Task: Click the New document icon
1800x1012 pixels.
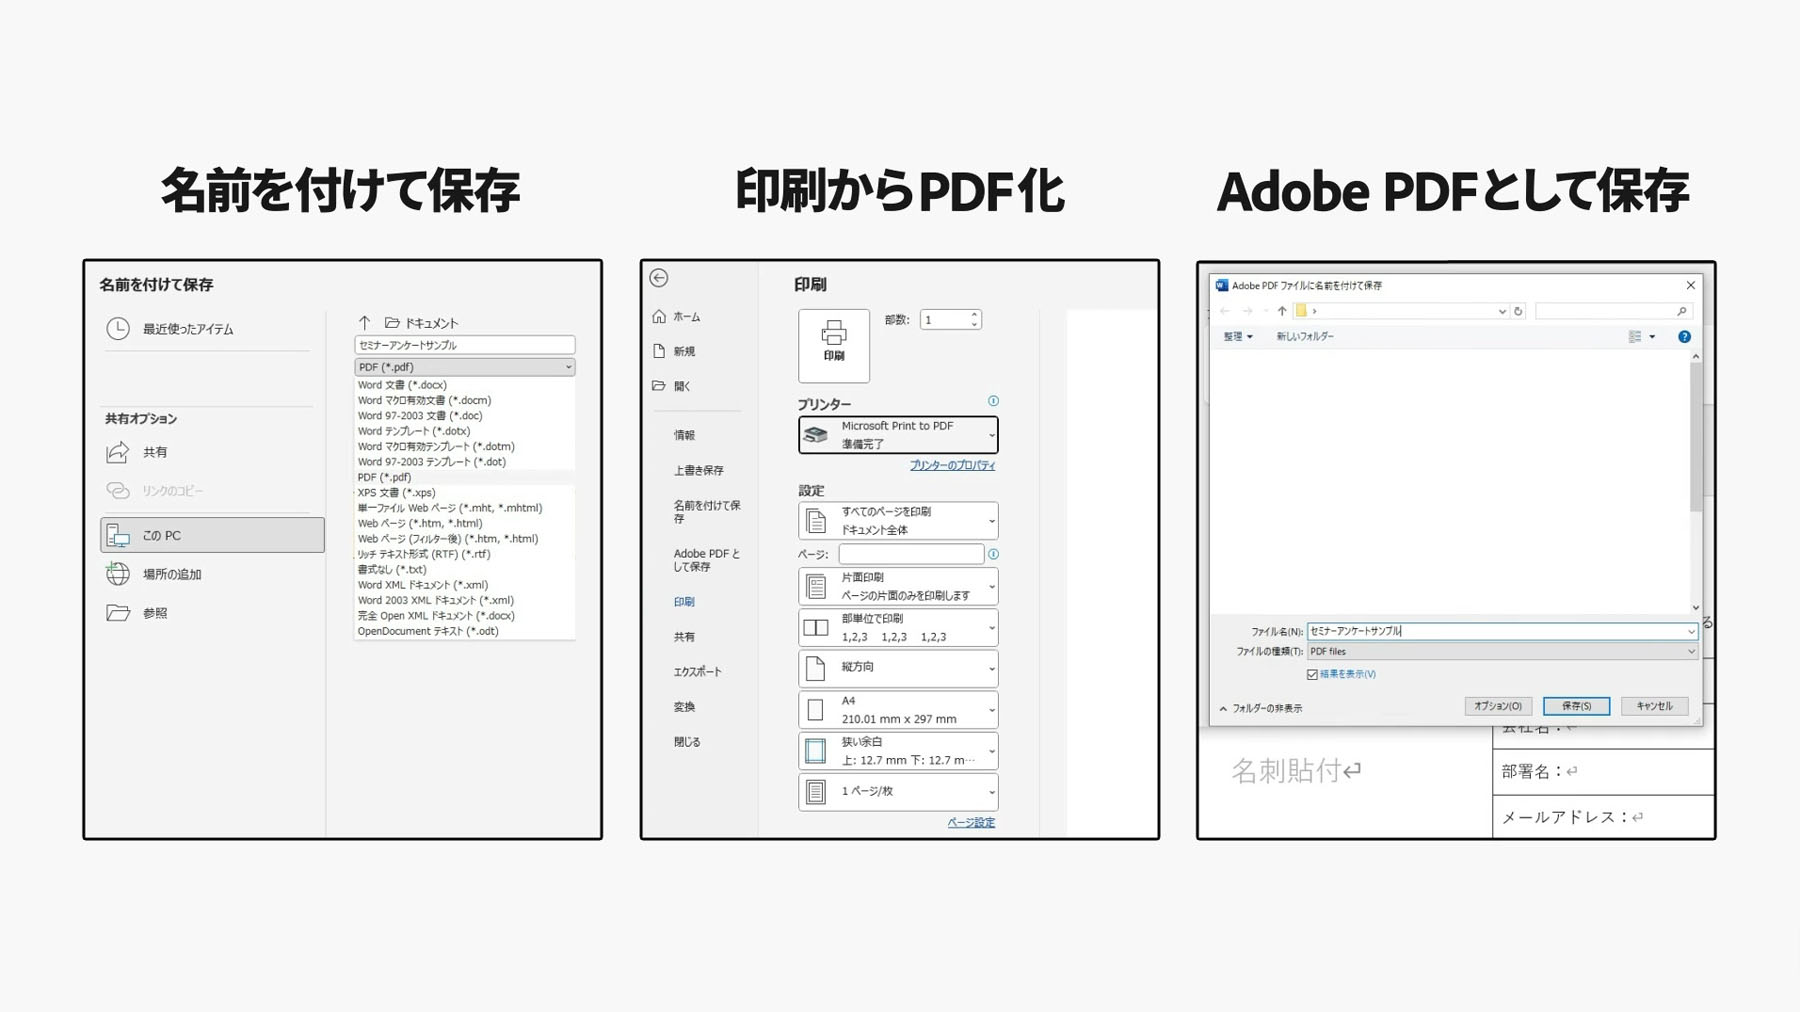Action: point(659,351)
